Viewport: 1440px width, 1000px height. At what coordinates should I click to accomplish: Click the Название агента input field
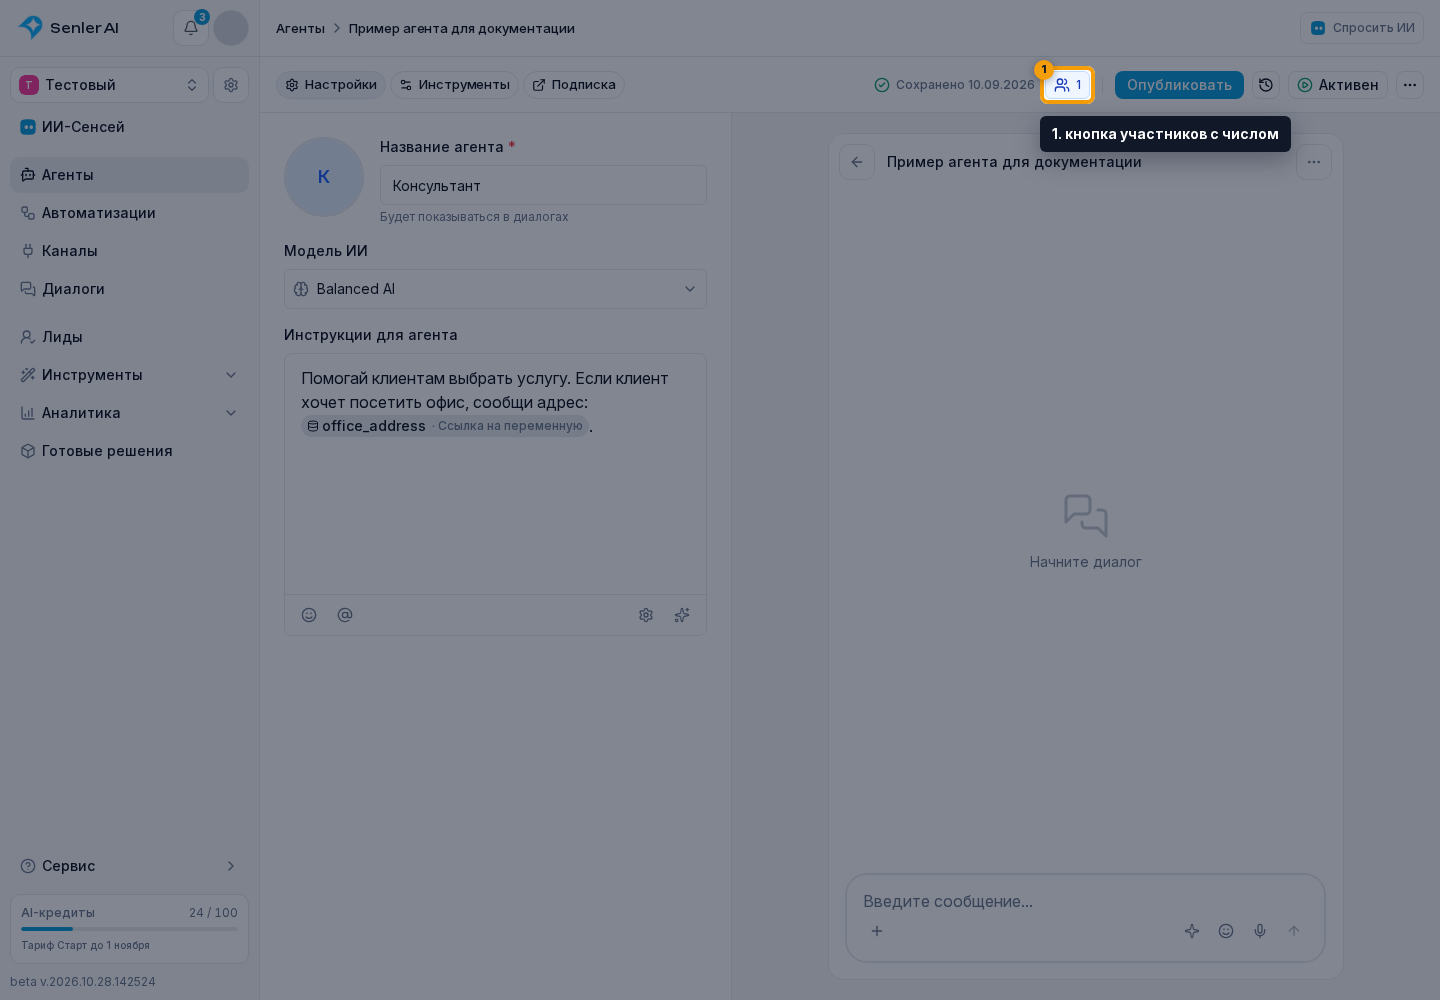click(543, 185)
